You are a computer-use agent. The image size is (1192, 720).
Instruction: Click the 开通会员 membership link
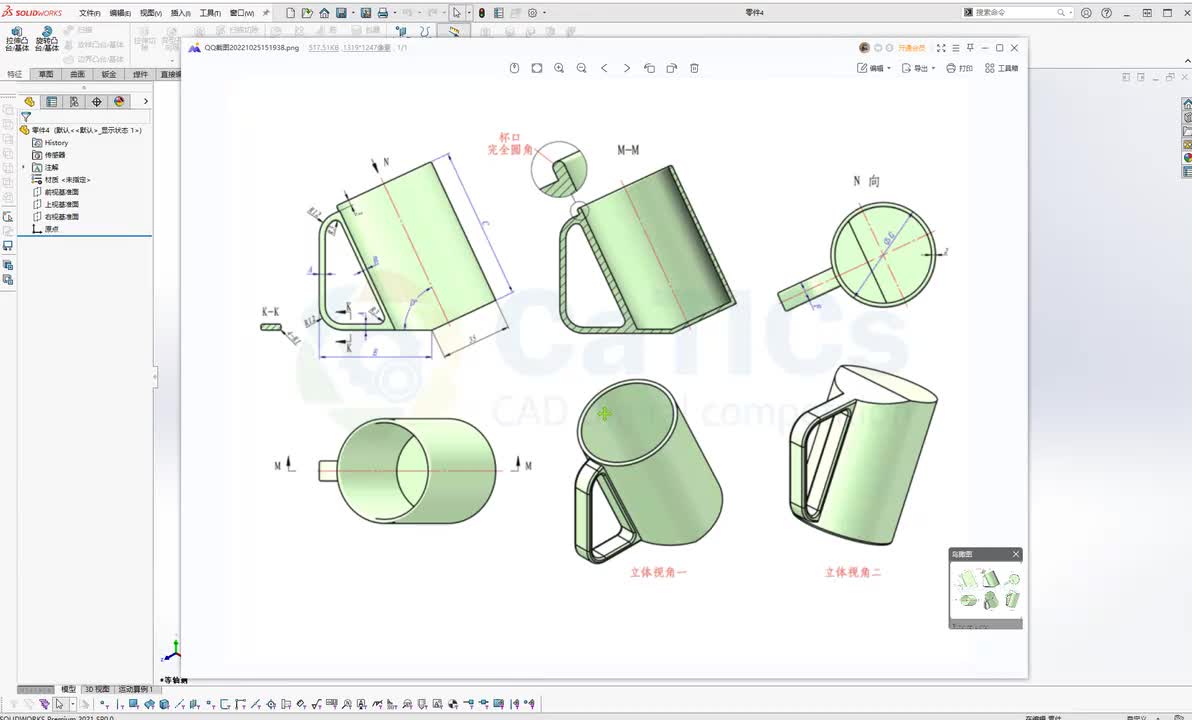tap(912, 48)
